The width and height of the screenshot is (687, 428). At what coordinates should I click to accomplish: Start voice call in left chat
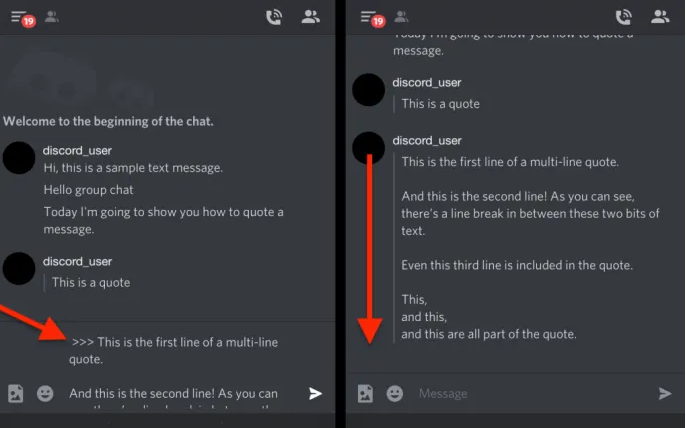tap(274, 17)
